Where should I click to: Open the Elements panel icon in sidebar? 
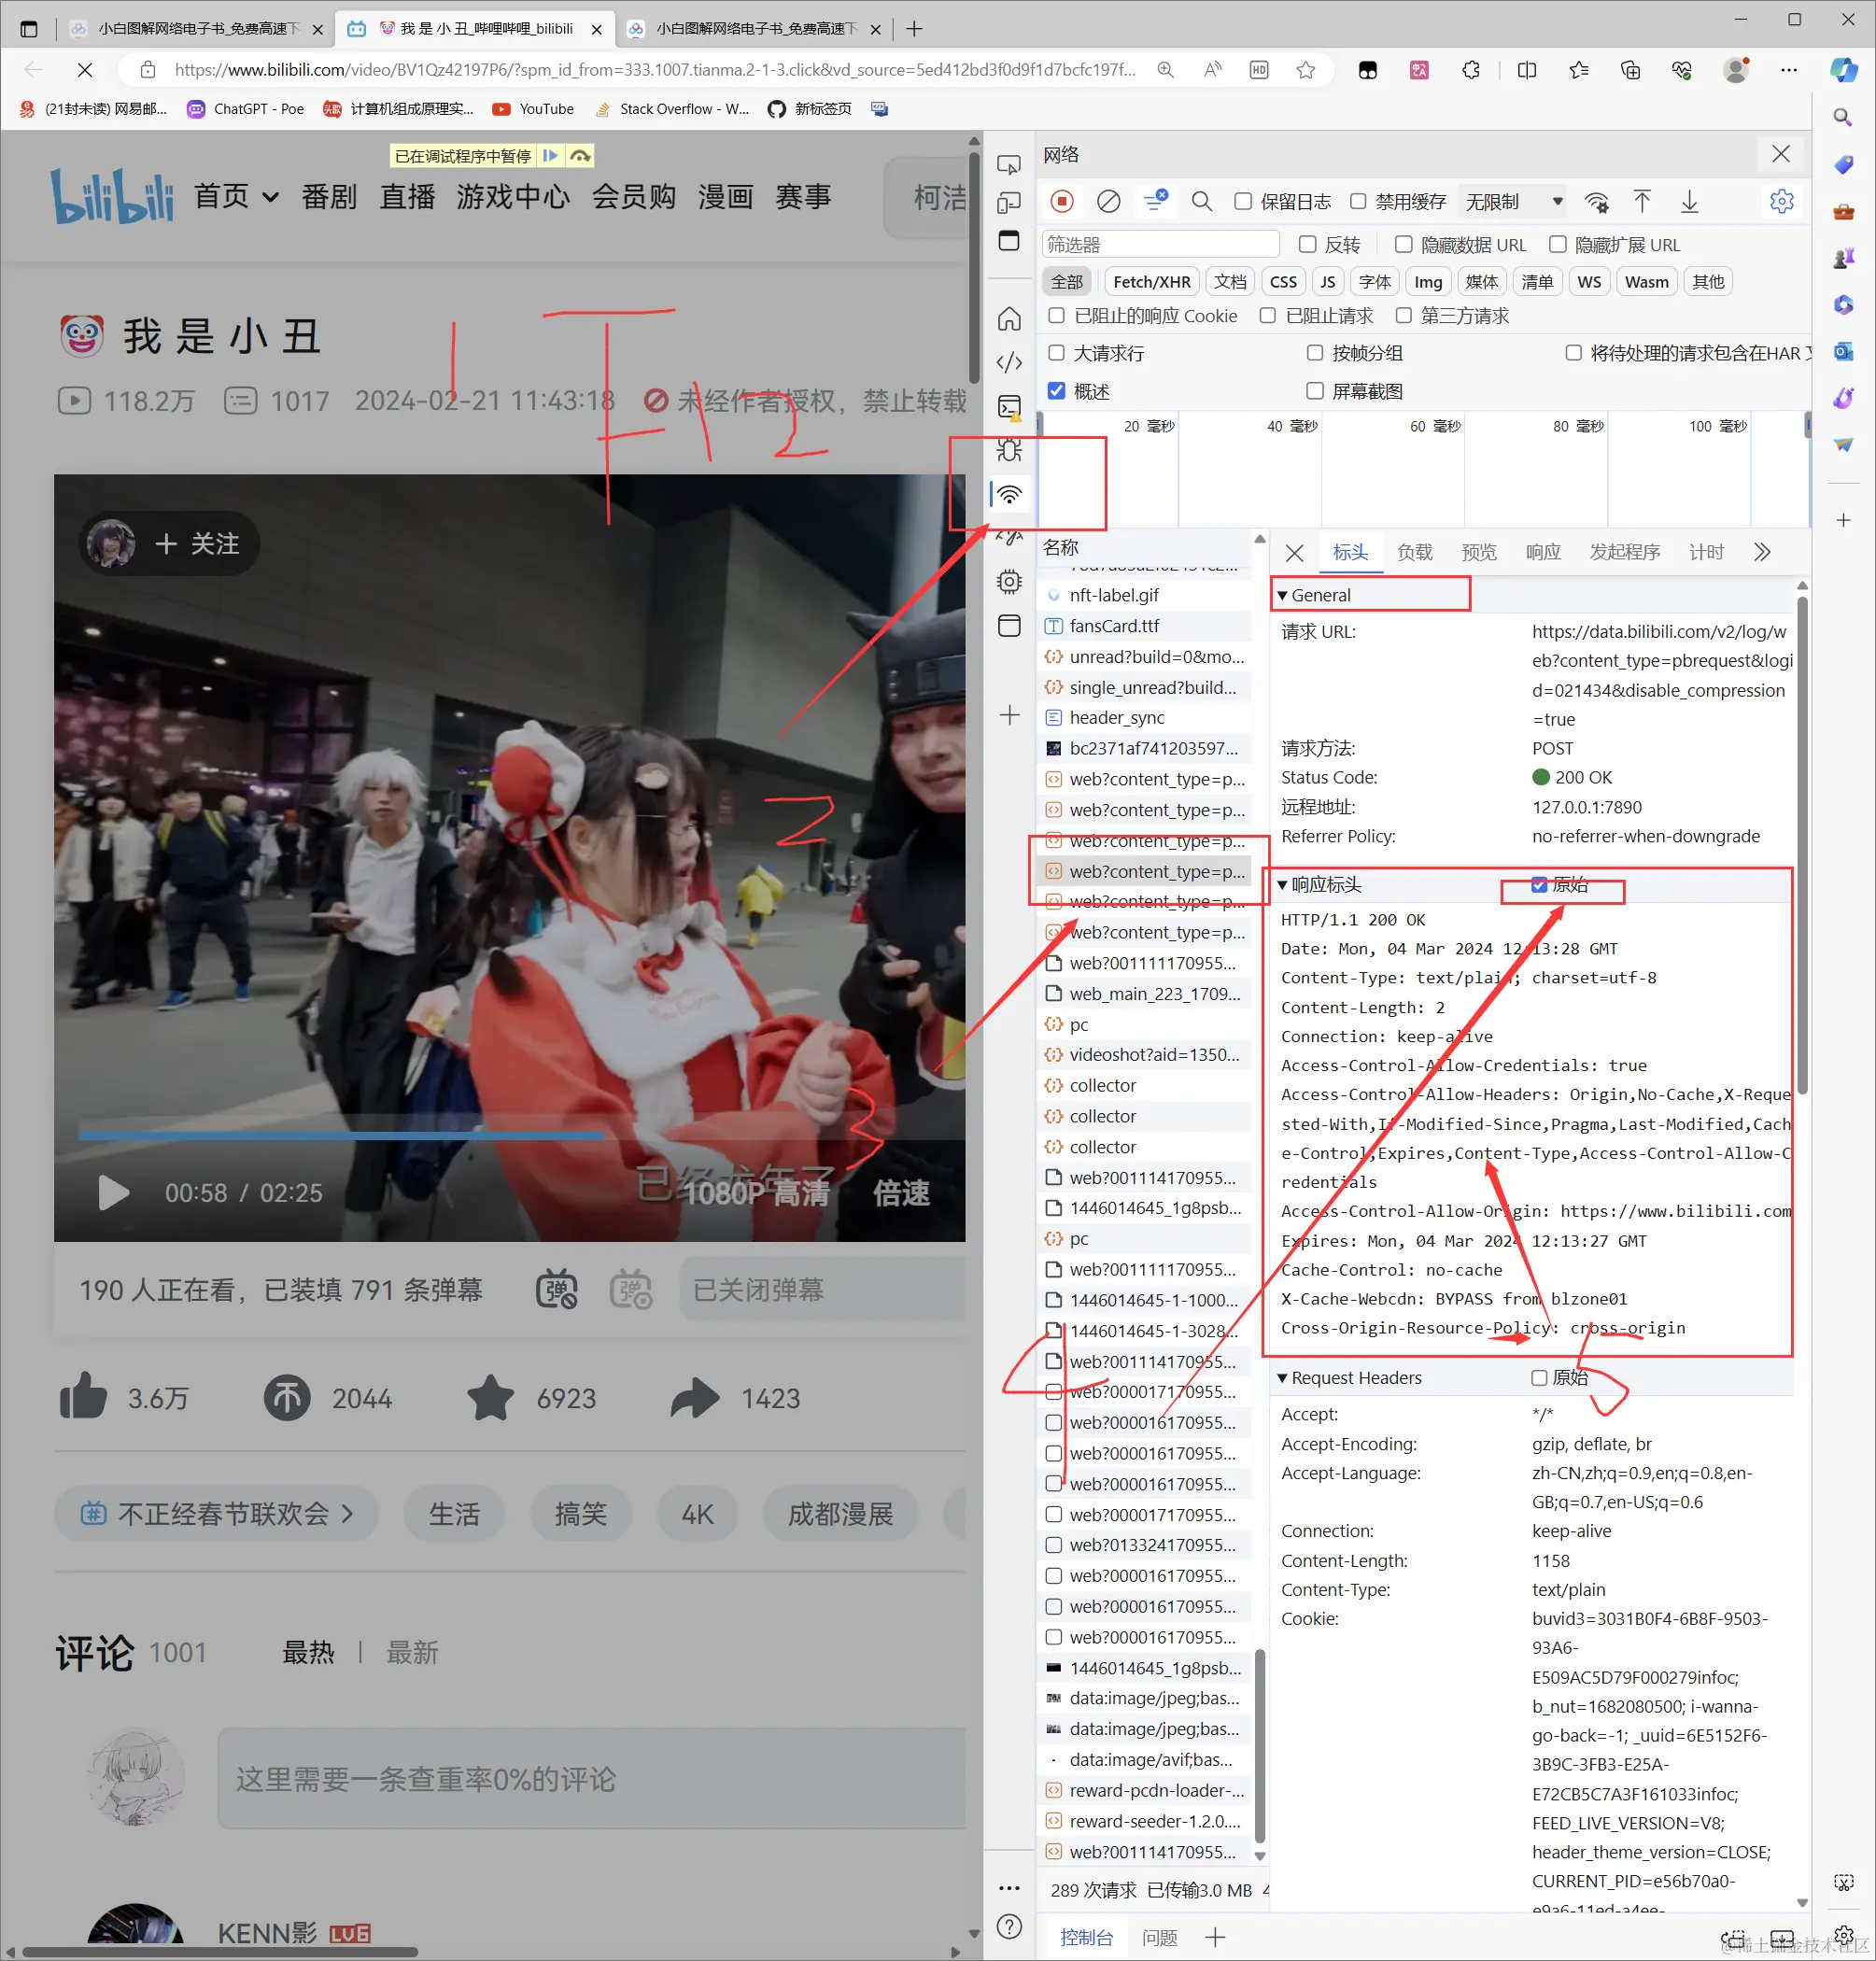point(1009,362)
